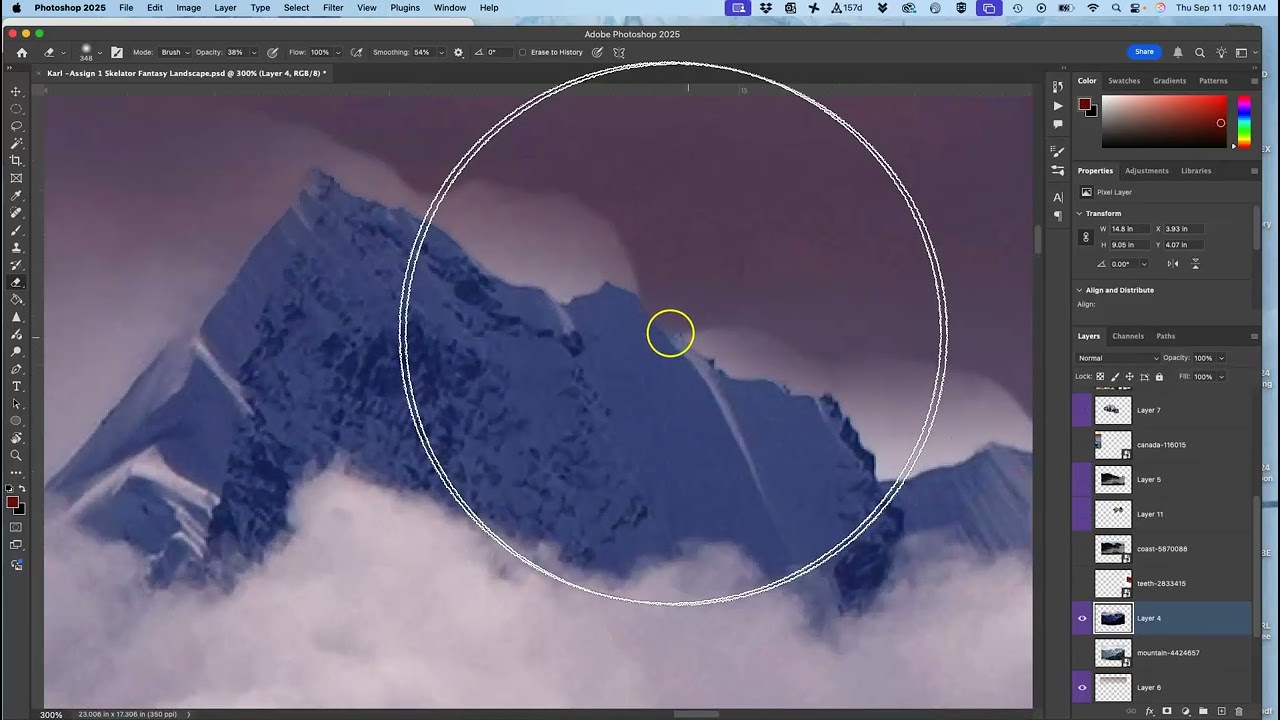Open the Layer menu
Viewport: 1280px width, 720px height.
pyautogui.click(x=225, y=8)
